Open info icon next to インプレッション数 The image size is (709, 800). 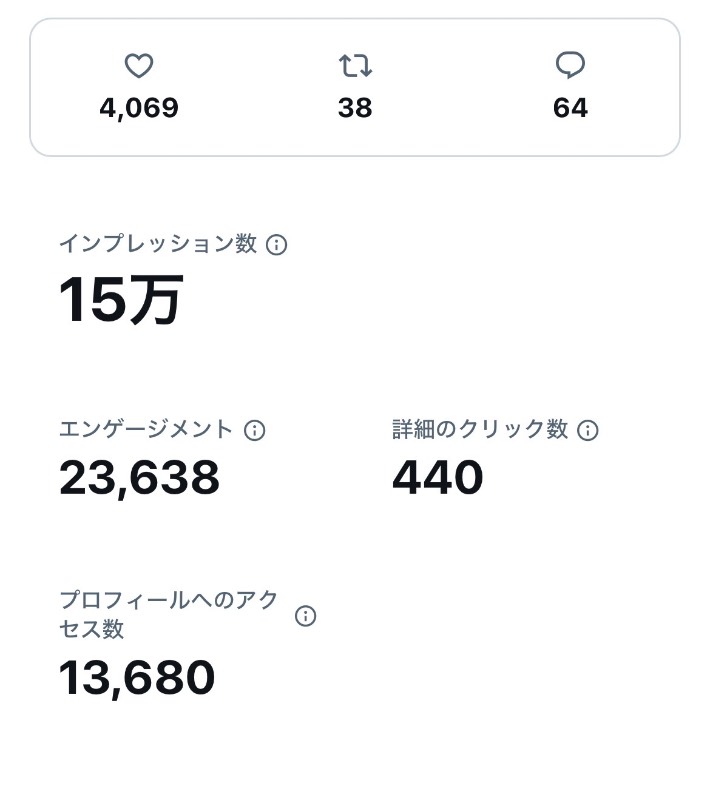[276, 244]
